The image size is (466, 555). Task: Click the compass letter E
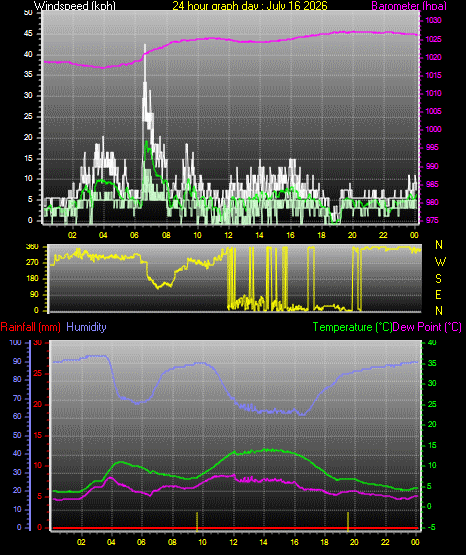pos(438,294)
